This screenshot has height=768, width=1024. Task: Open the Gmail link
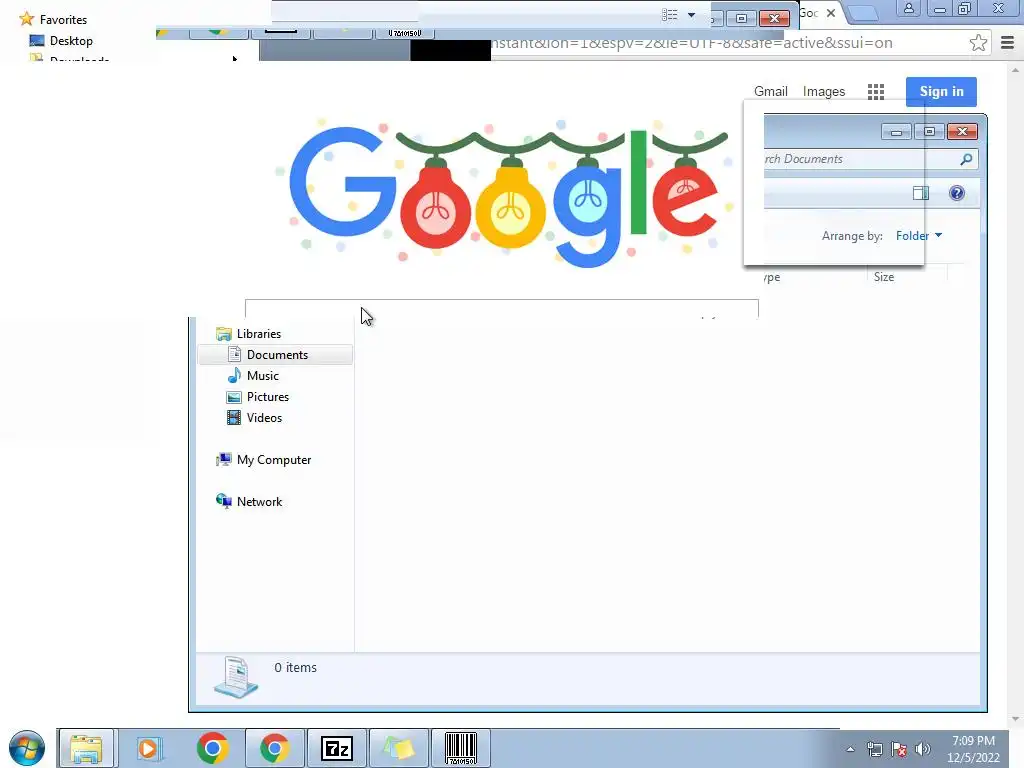771,91
